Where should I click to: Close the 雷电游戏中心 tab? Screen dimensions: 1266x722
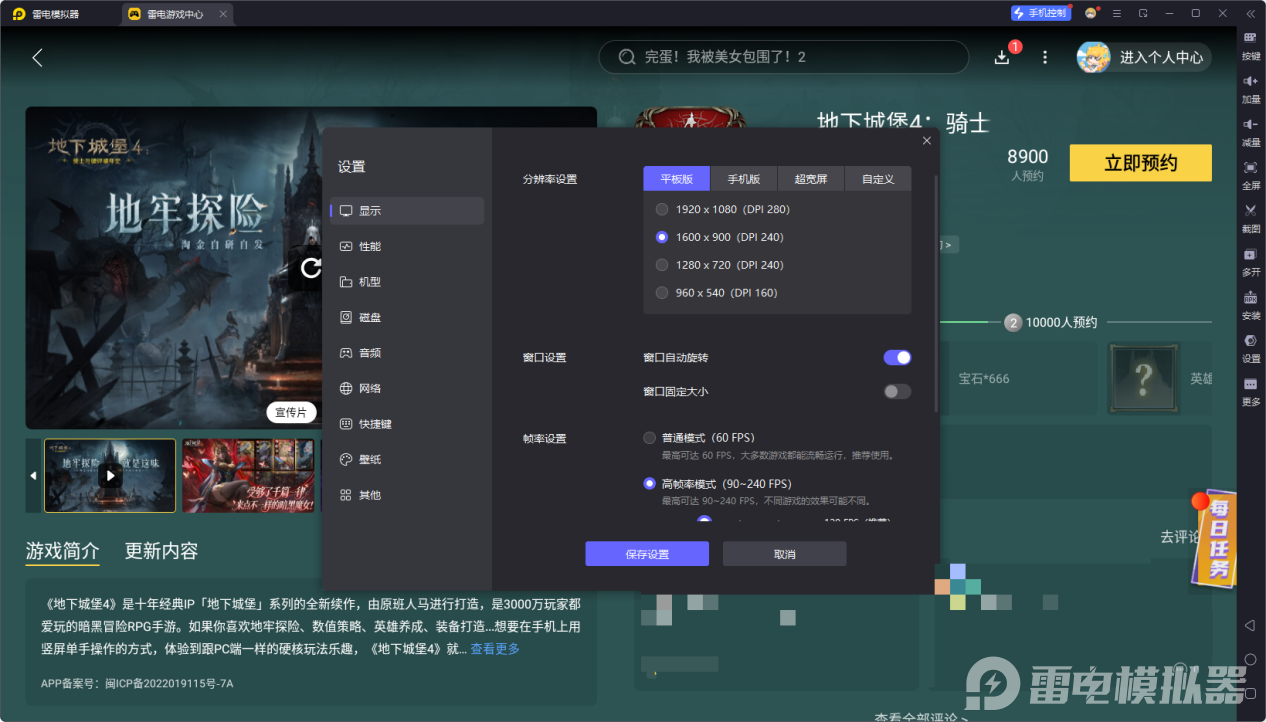click(223, 14)
